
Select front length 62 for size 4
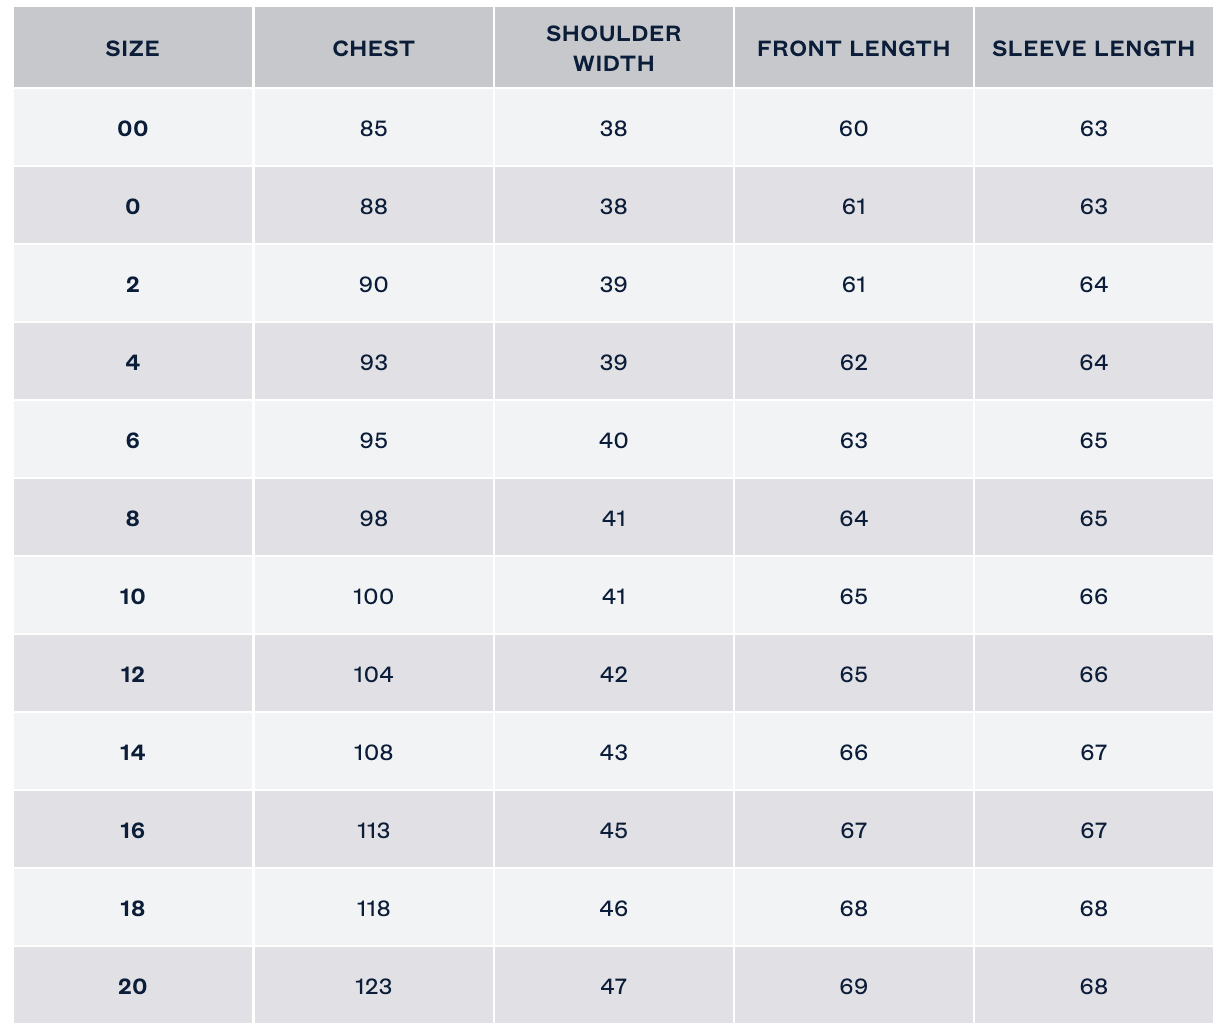tap(853, 362)
